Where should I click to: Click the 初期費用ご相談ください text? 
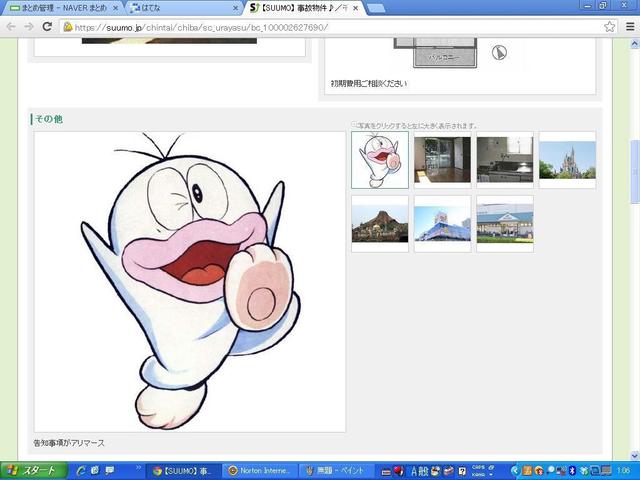click(x=369, y=84)
